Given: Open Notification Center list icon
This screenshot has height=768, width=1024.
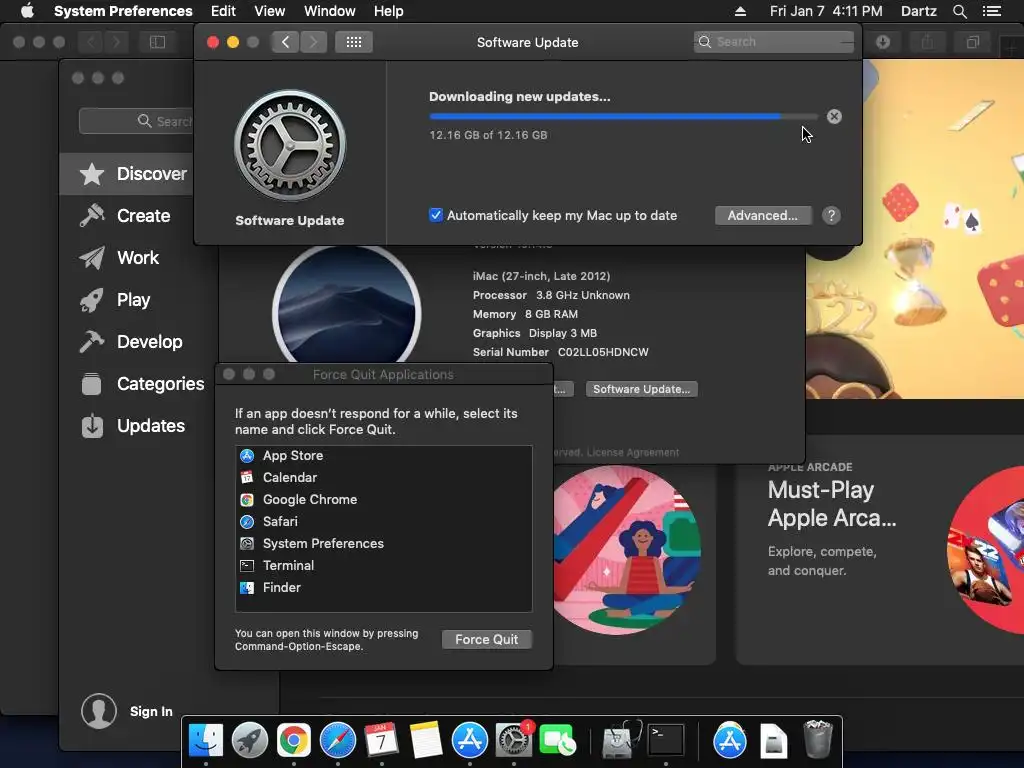Looking at the screenshot, I should 991,11.
